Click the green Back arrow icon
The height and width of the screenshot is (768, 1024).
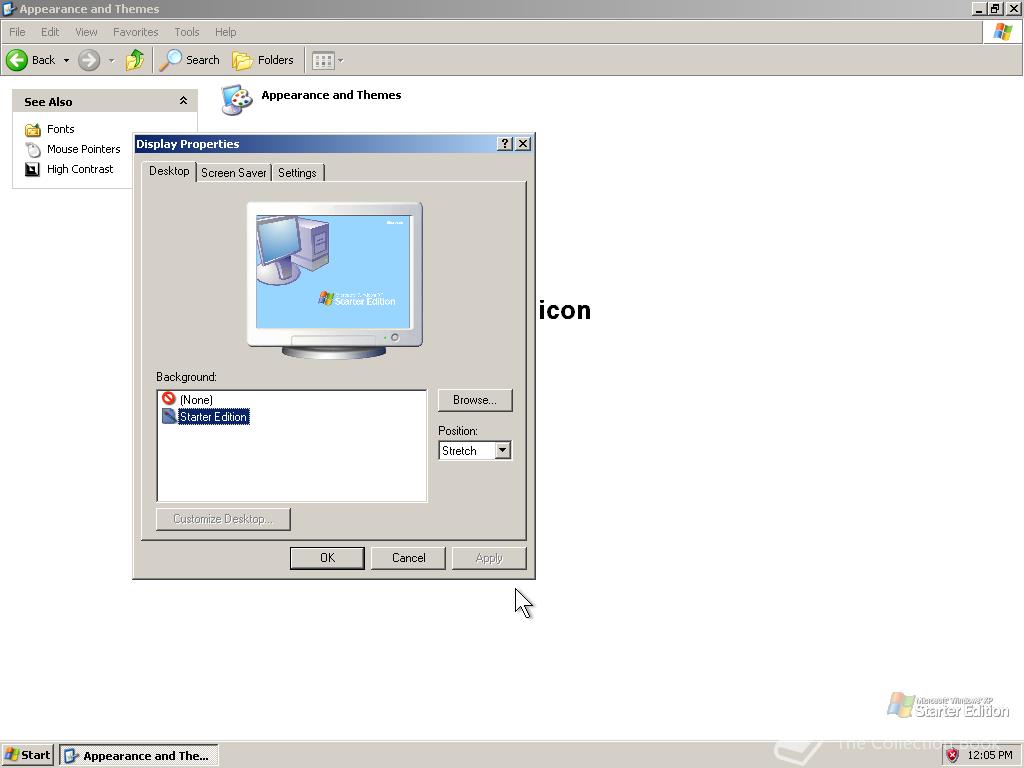click(17, 60)
